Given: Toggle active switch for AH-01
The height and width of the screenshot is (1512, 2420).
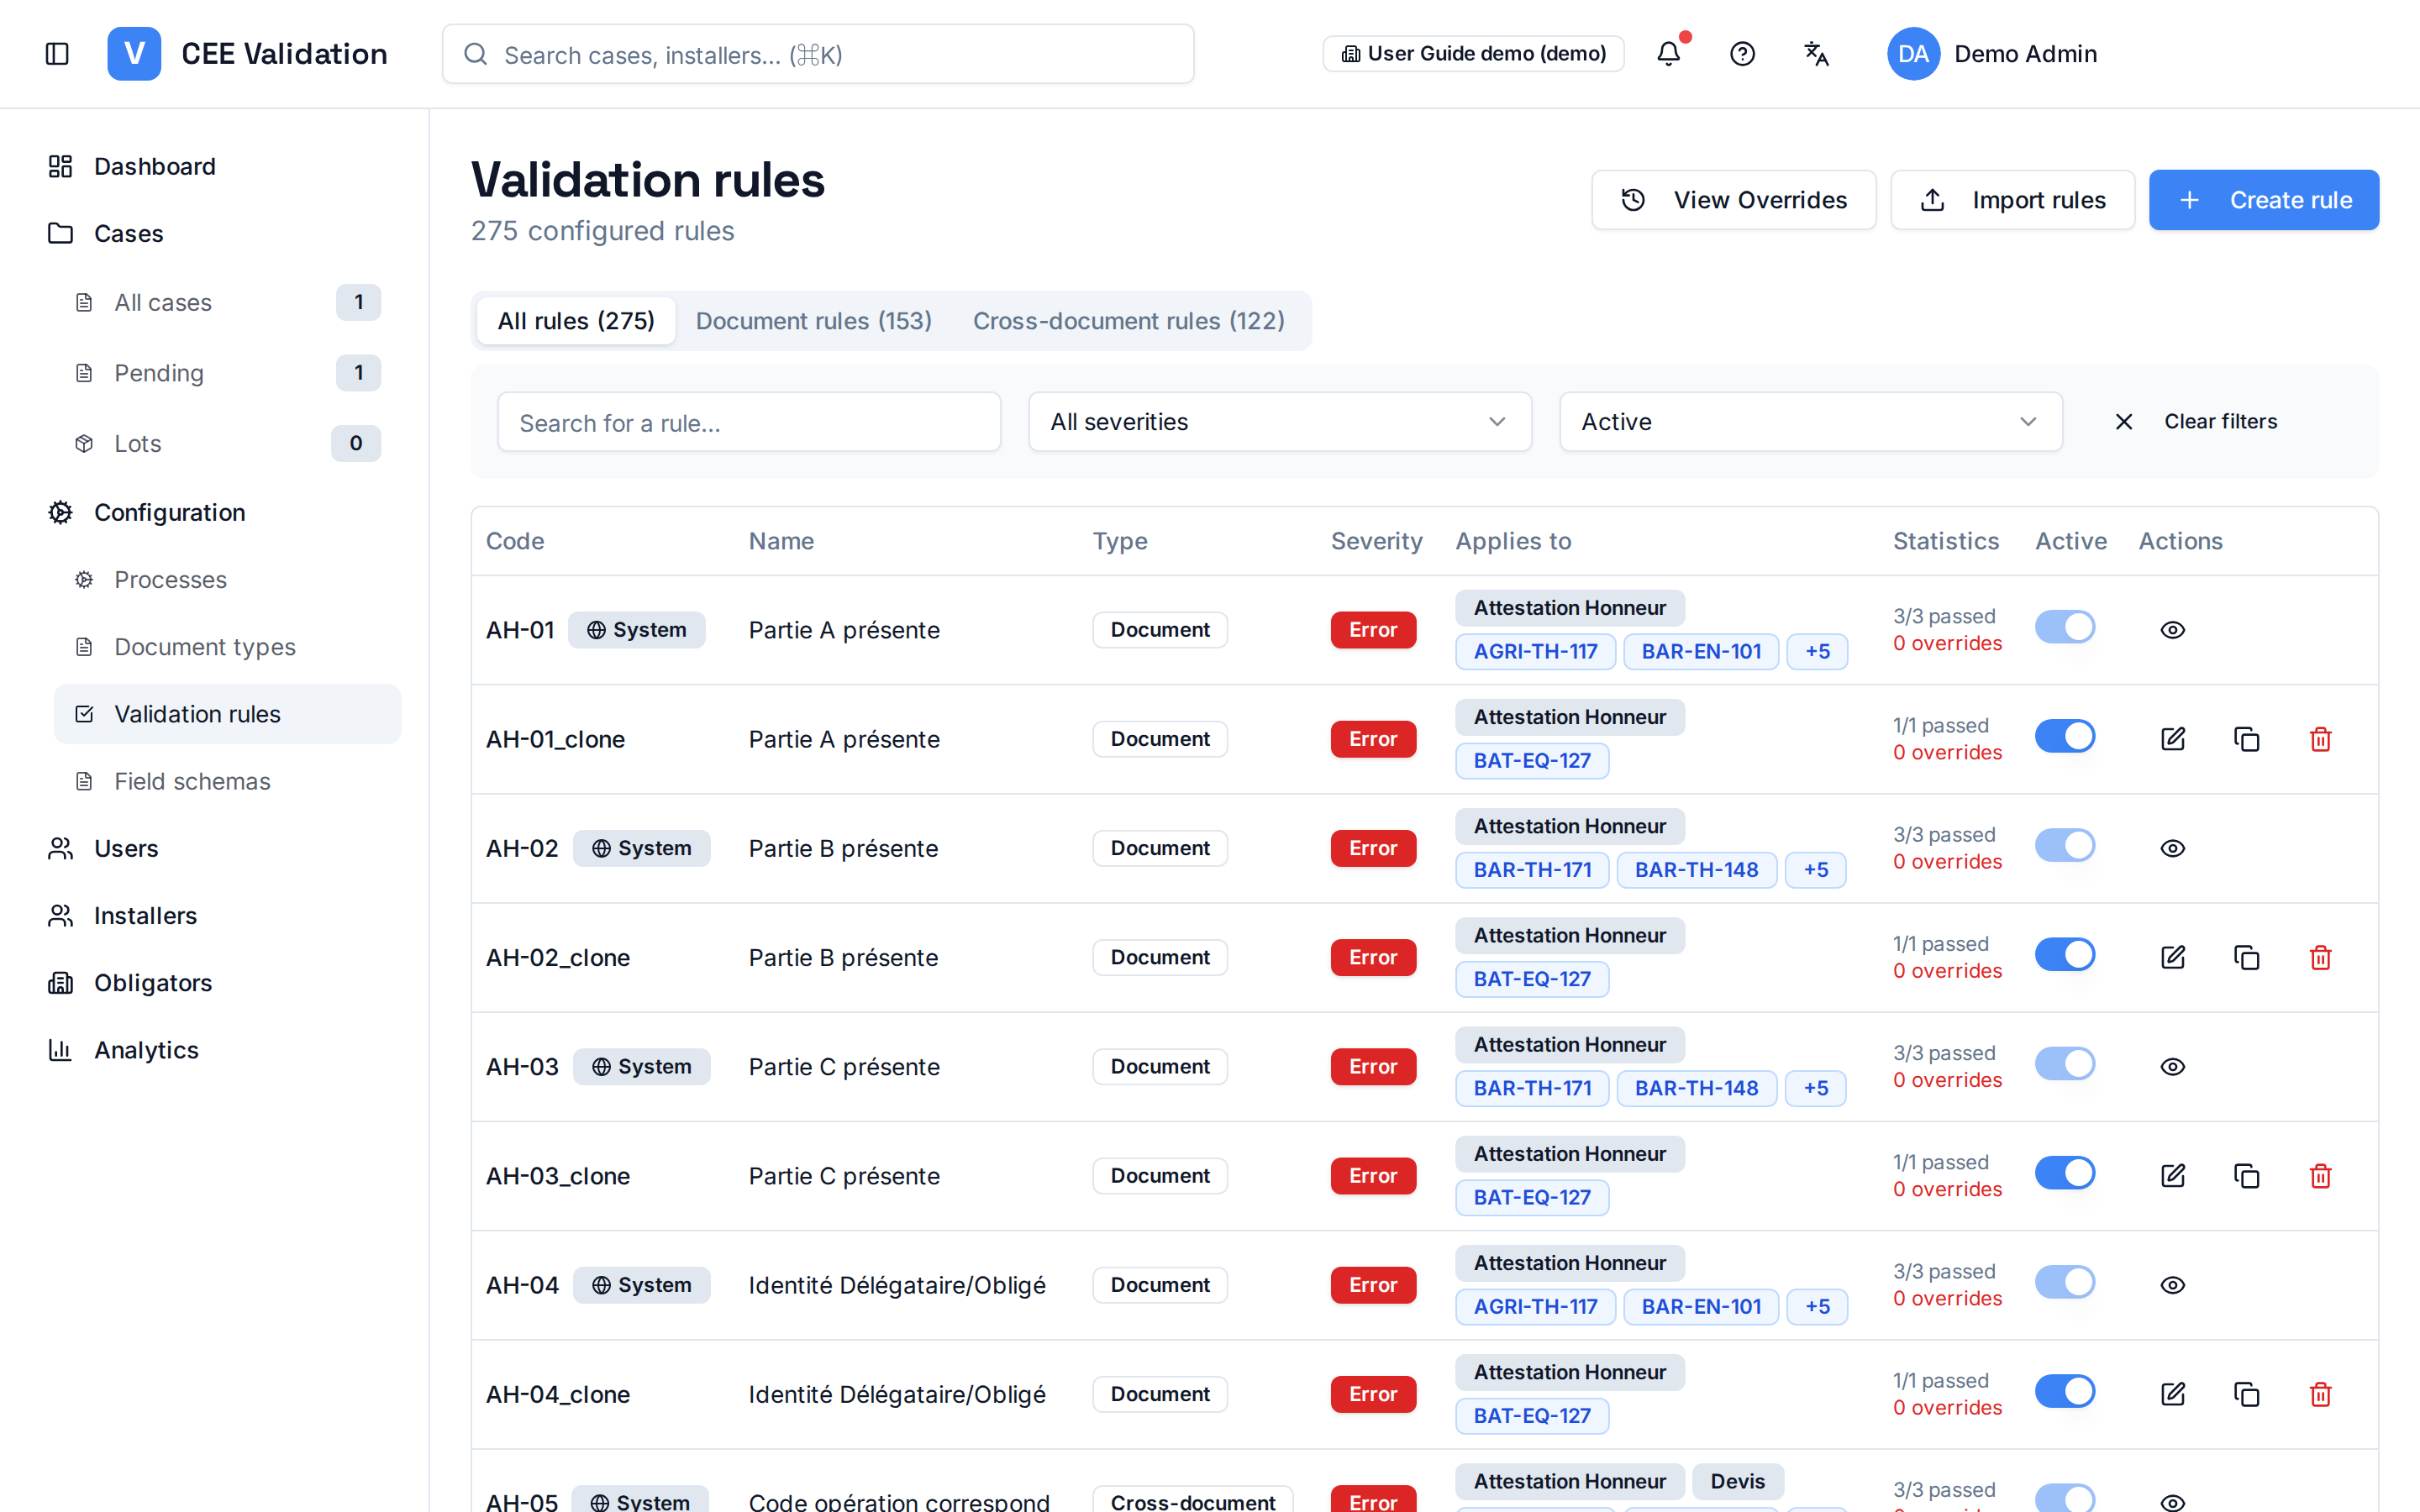Looking at the screenshot, I should click(x=2064, y=627).
